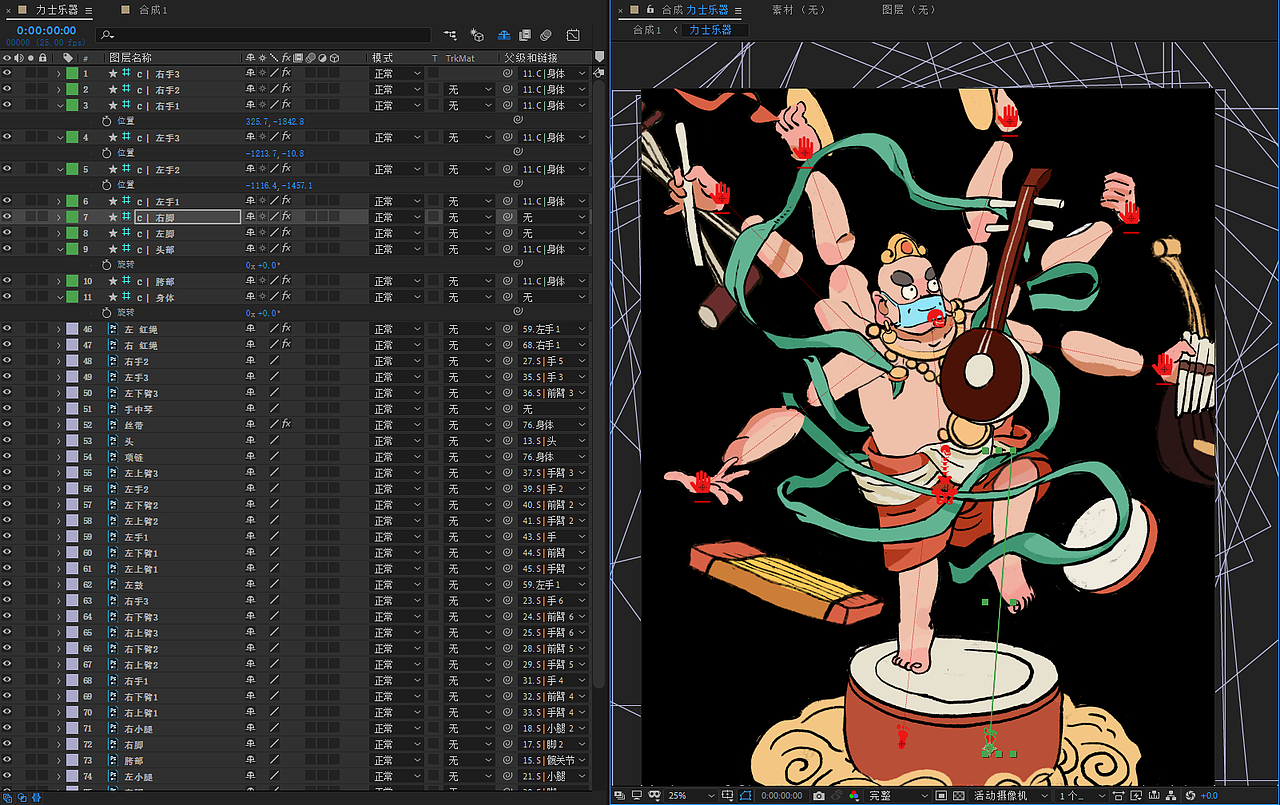Open the composition flowchart from the viewer
Image resolution: width=1280 pixels, height=805 pixels.
1169,795
